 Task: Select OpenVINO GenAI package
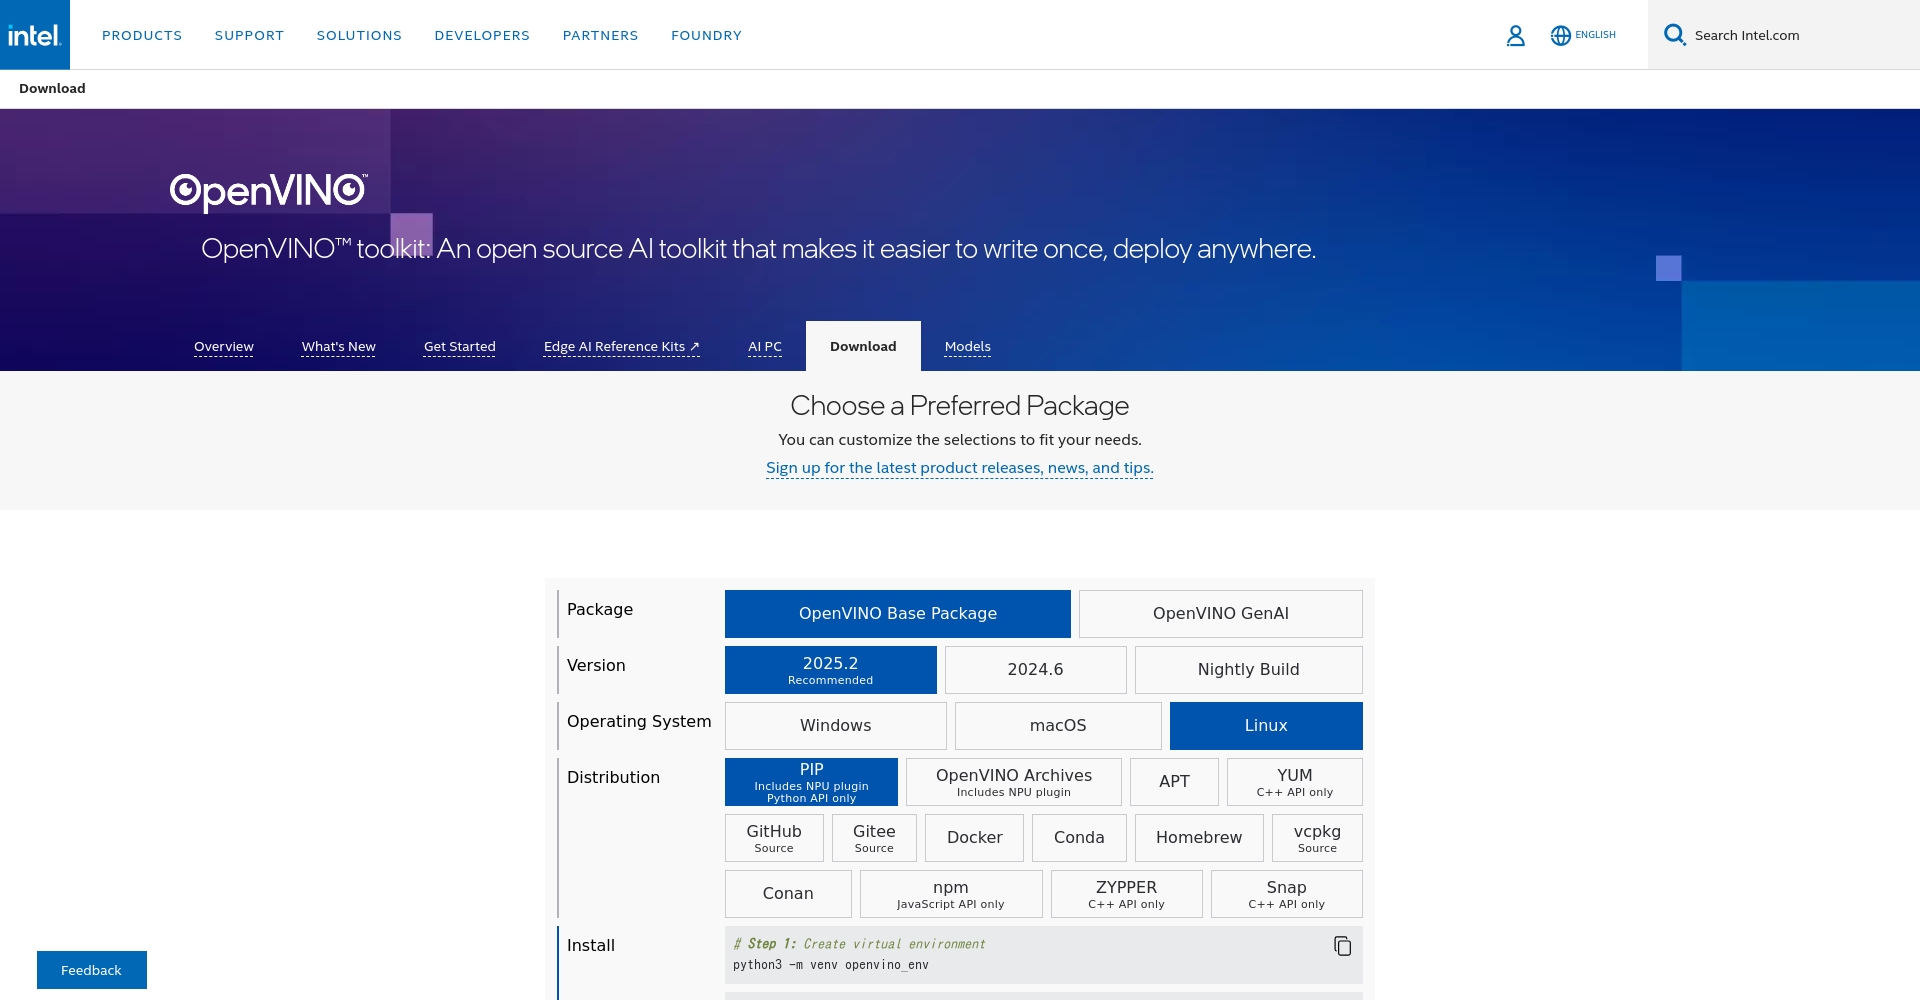tap(1221, 614)
